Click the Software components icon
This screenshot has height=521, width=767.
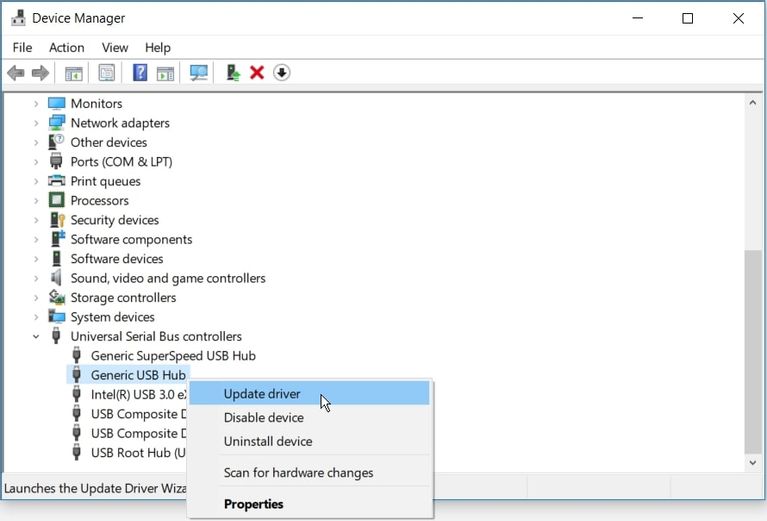pos(58,239)
